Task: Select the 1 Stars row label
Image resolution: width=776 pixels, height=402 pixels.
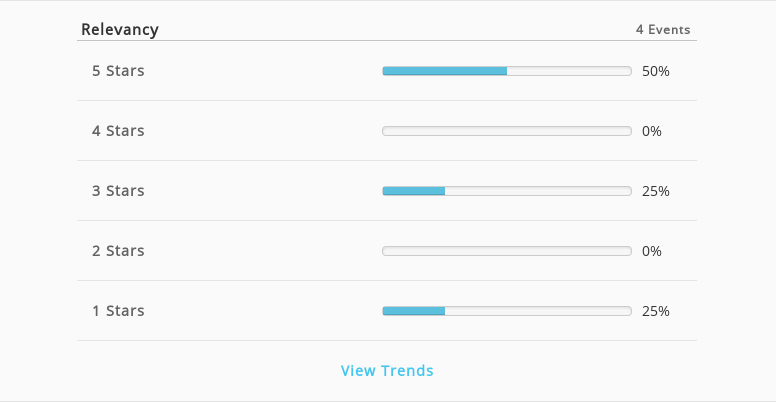Action: tap(118, 310)
